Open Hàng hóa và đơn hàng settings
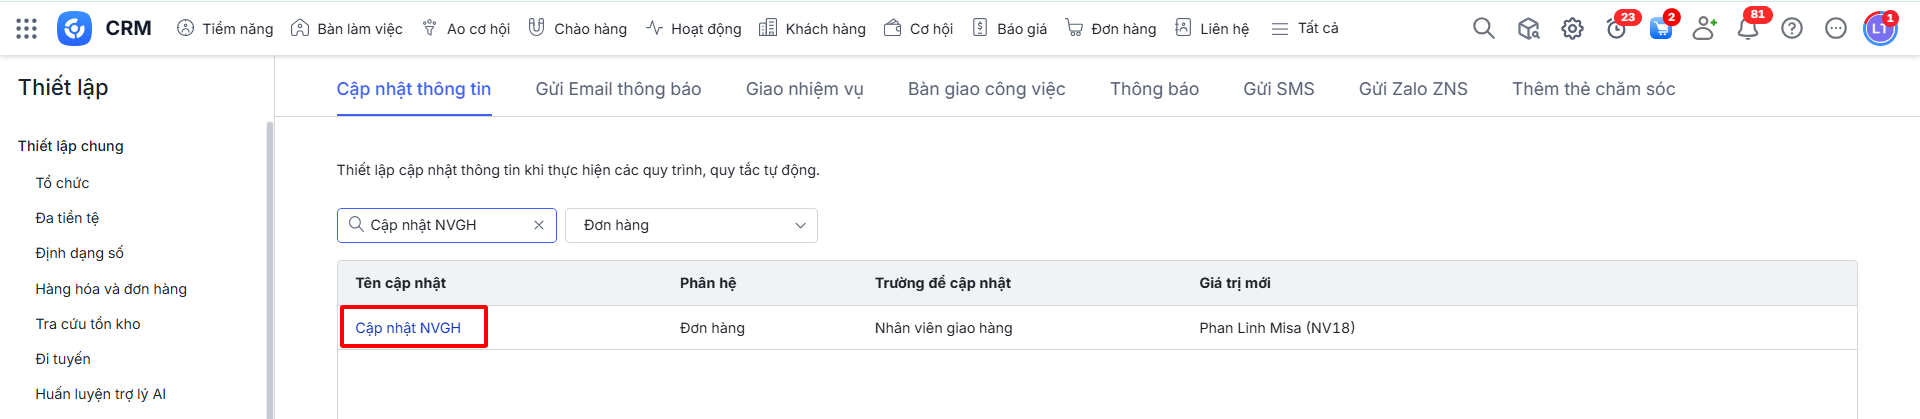The width and height of the screenshot is (1920, 419). click(x=111, y=289)
